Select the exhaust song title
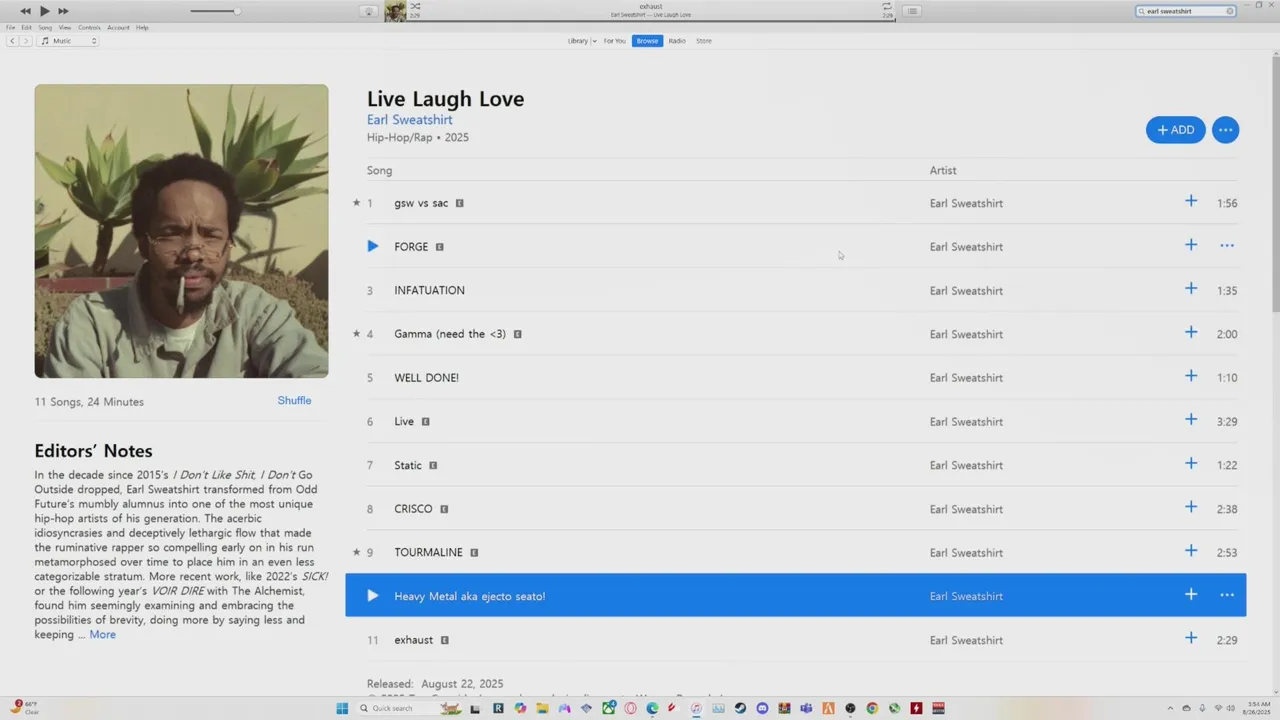This screenshot has width=1280, height=720. pos(414,640)
